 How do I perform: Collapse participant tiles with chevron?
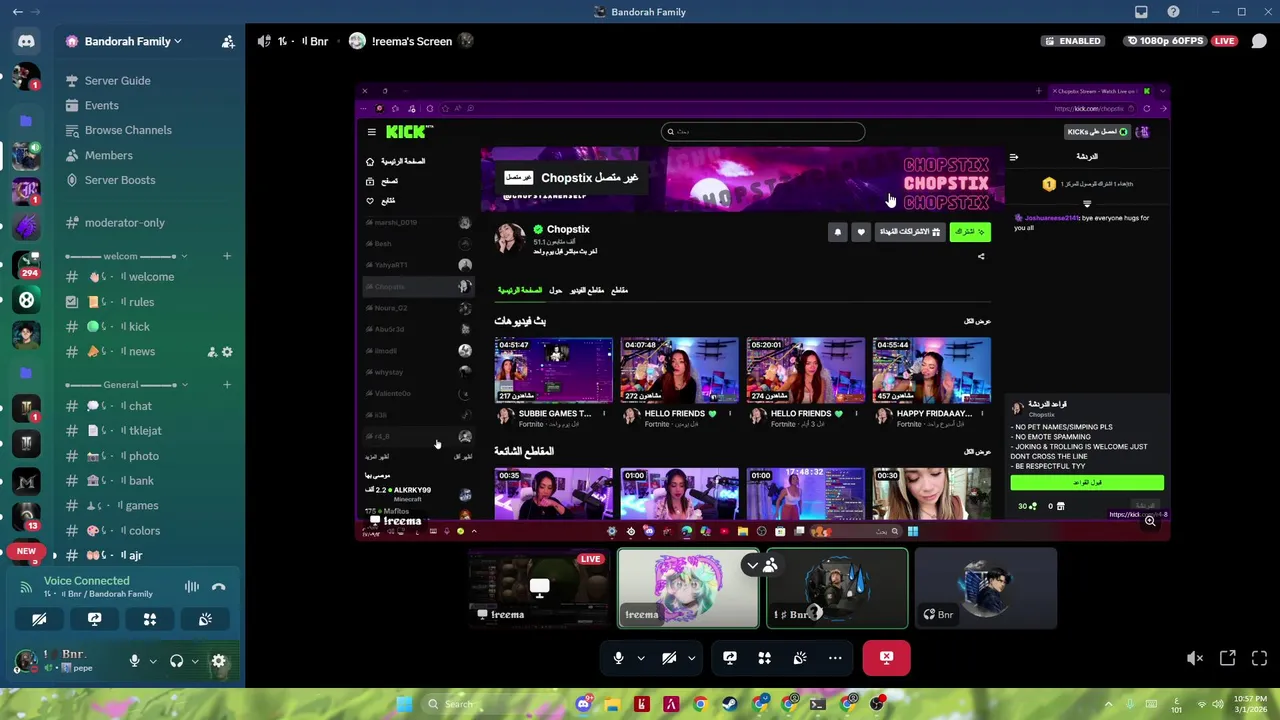[x=752, y=565]
